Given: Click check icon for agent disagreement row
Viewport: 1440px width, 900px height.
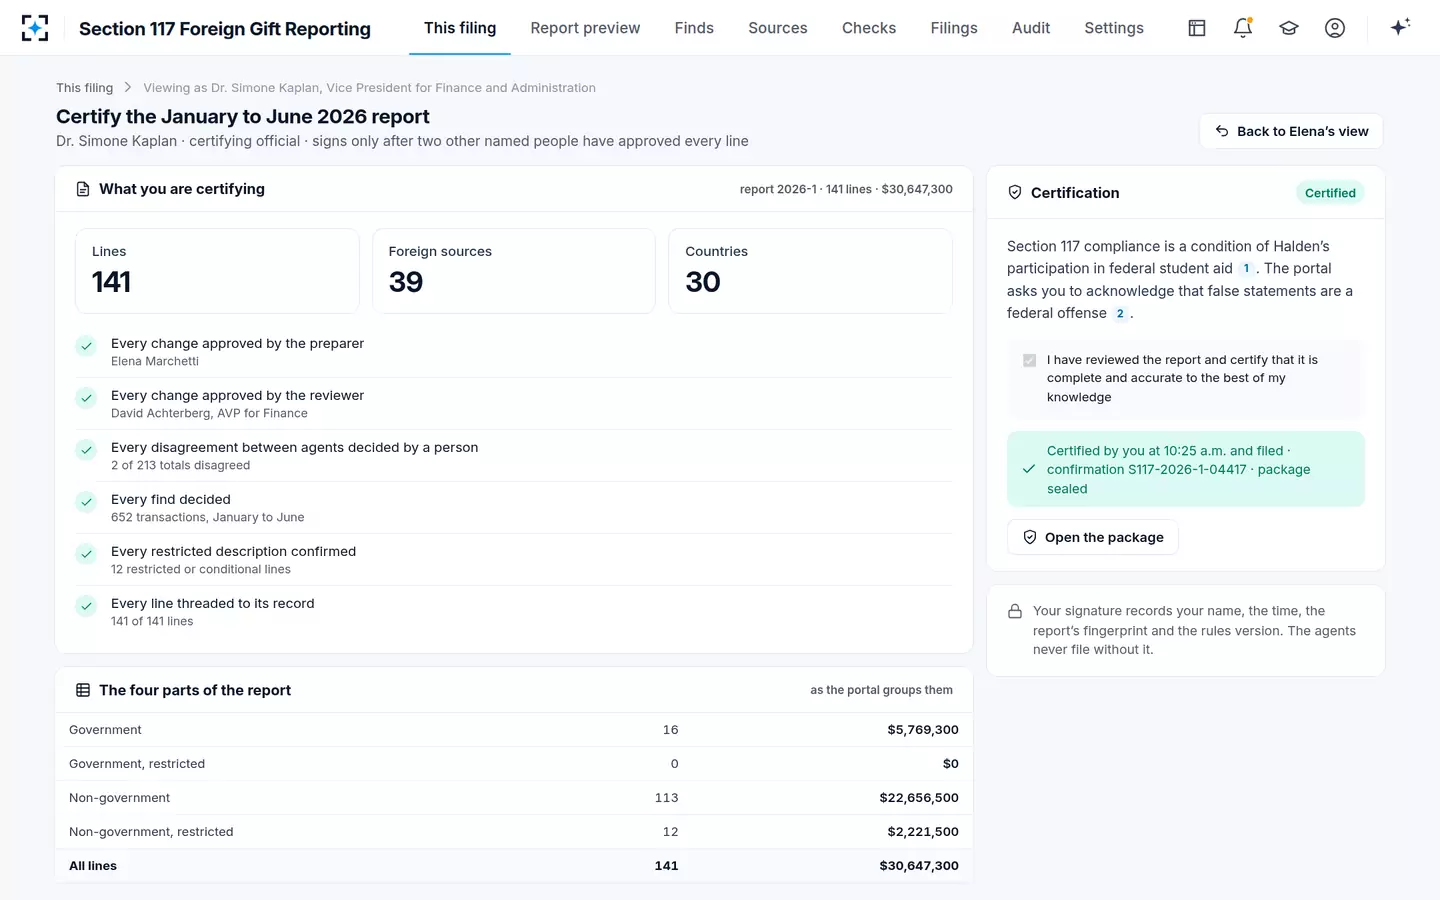Looking at the screenshot, I should 87,450.
